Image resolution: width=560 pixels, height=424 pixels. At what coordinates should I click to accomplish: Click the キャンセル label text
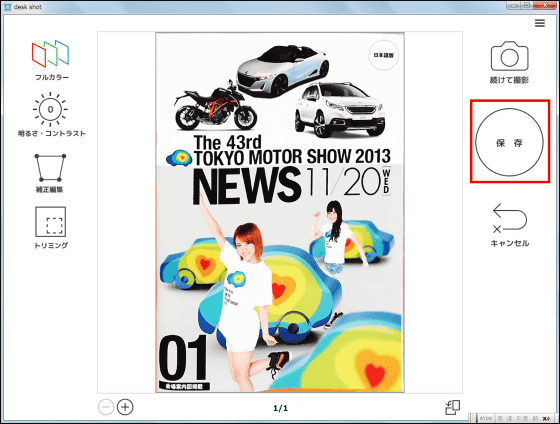510,243
